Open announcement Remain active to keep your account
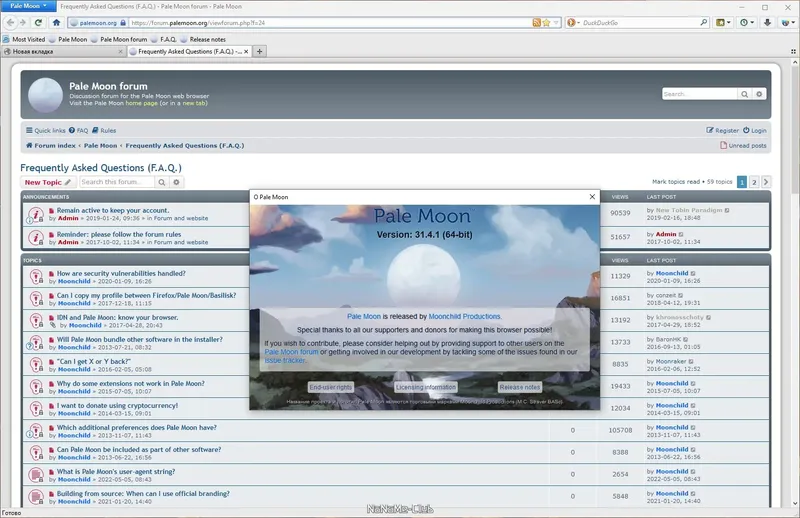The image size is (800, 518). point(113,210)
